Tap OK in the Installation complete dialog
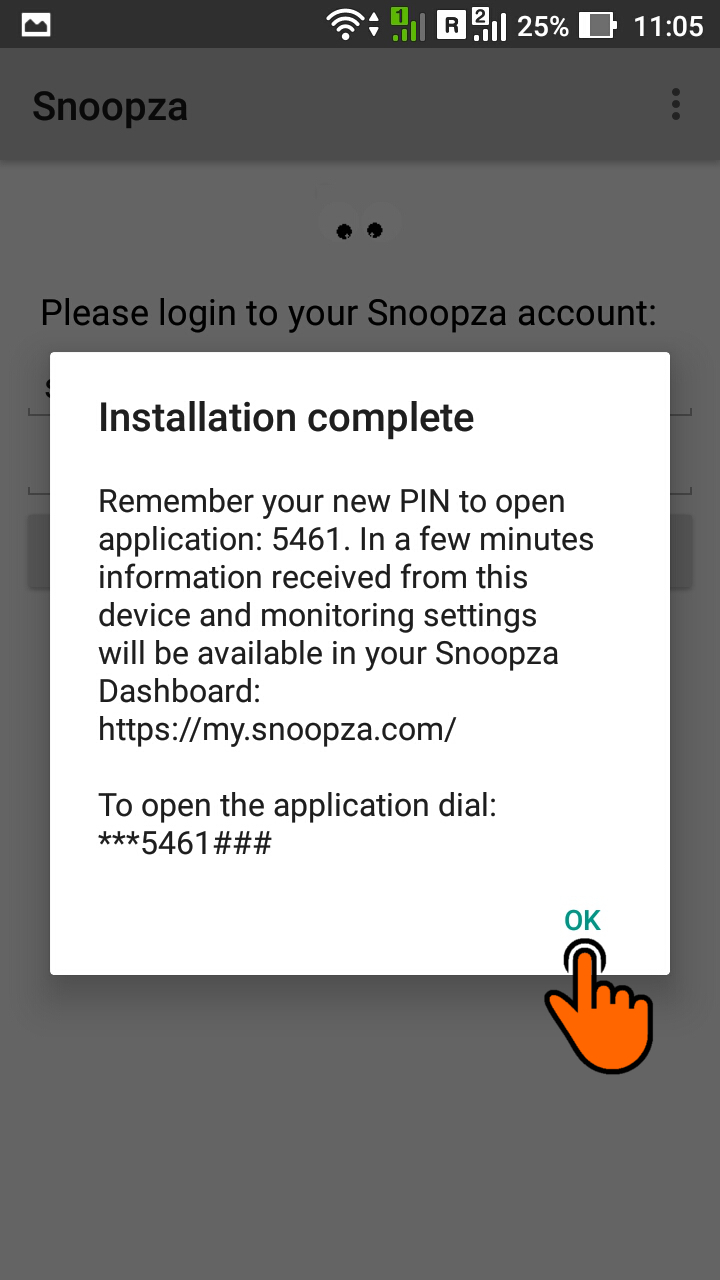This screenshot has height=1280, width=720. point(582,921)
